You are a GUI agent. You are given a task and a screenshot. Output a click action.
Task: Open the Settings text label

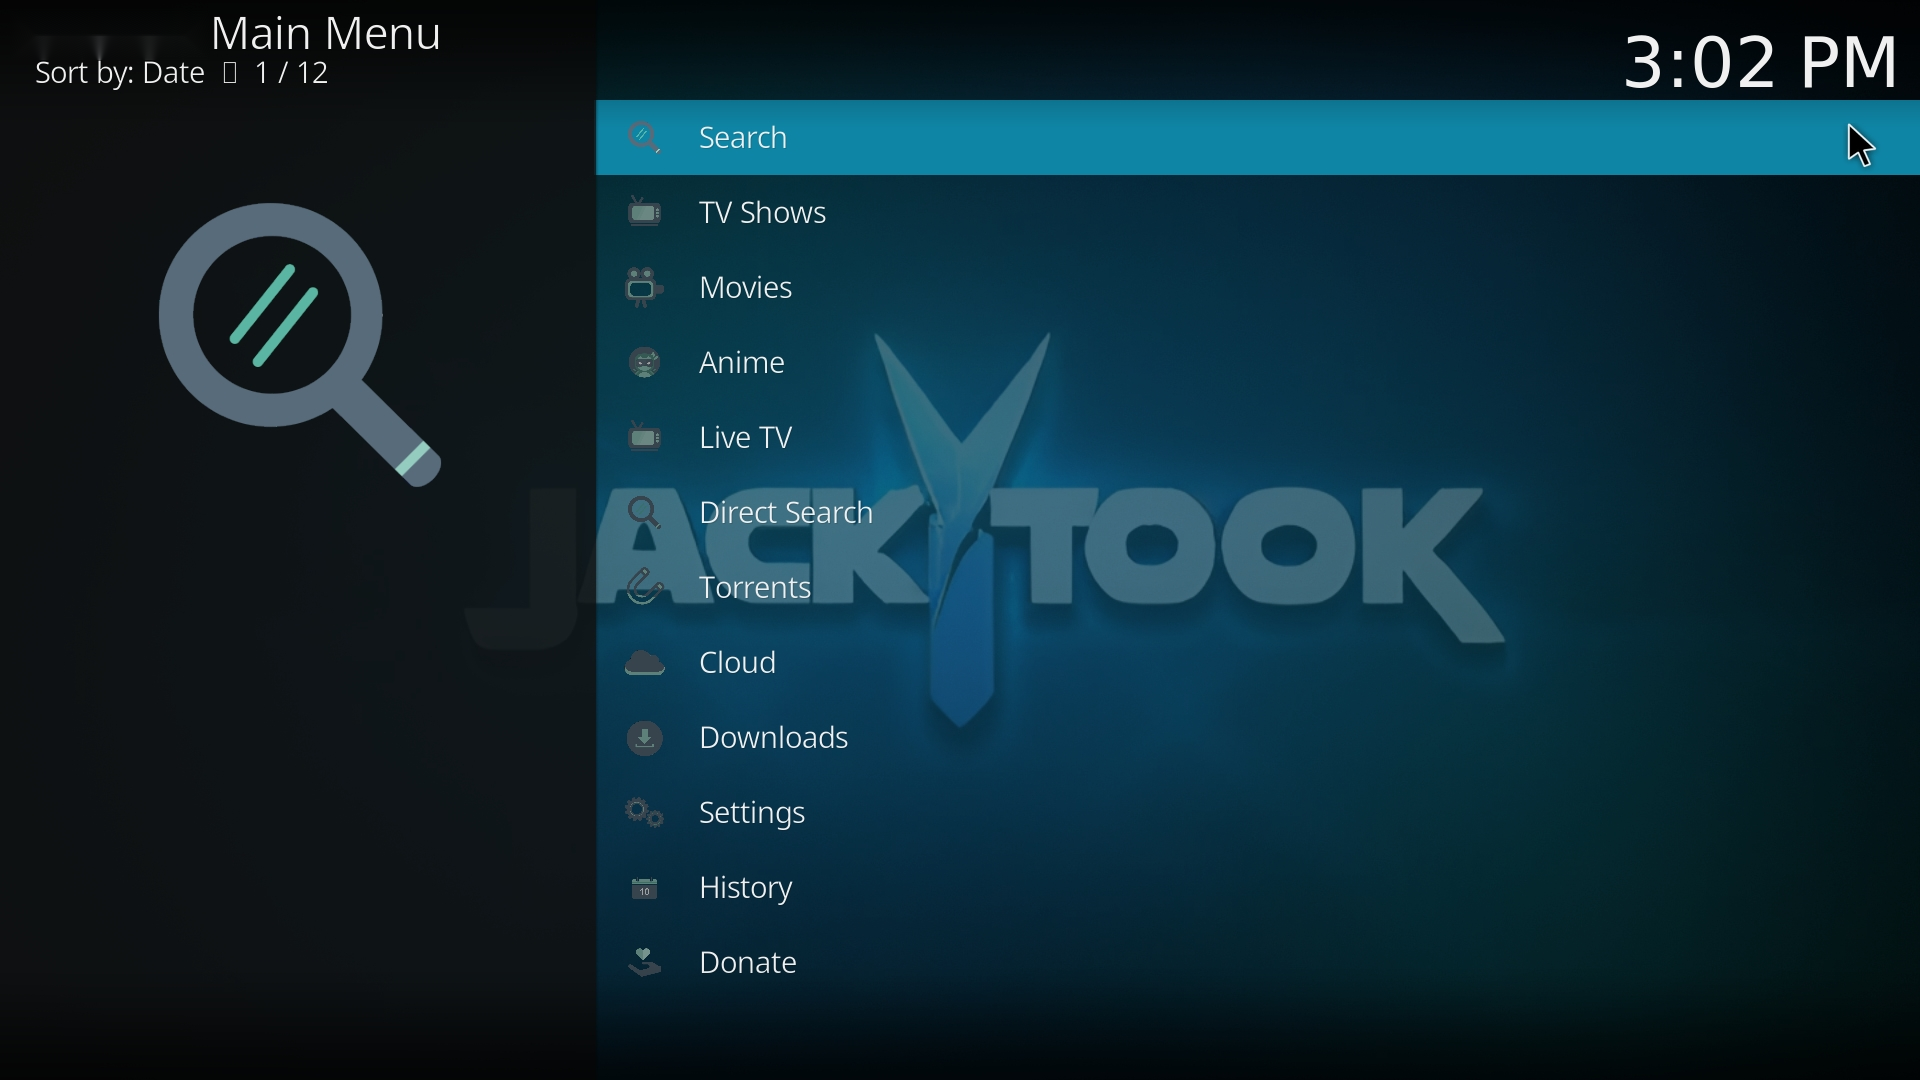[754, 815]
